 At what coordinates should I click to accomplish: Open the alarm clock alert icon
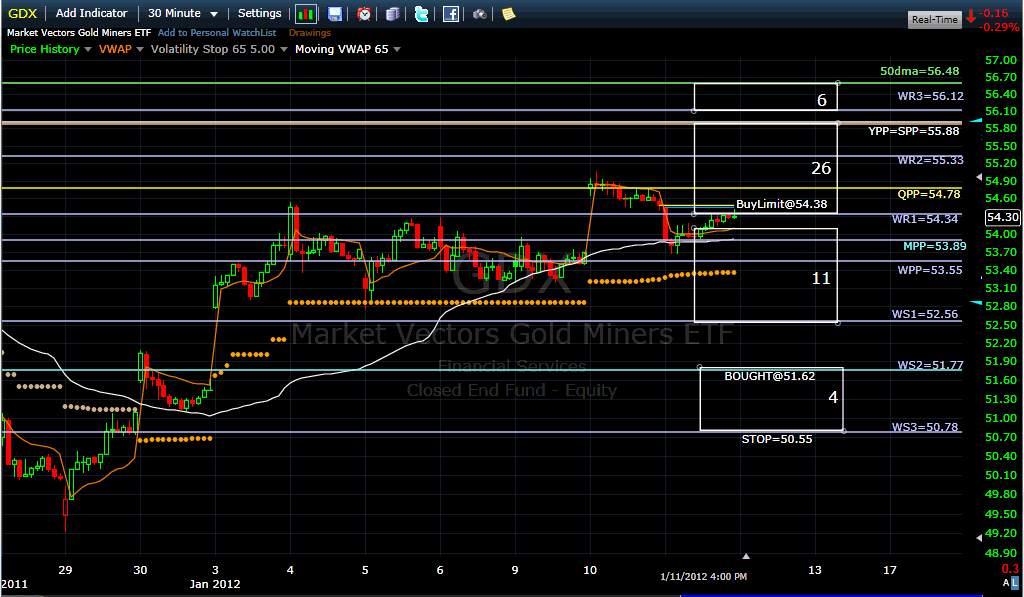(364, 14)
